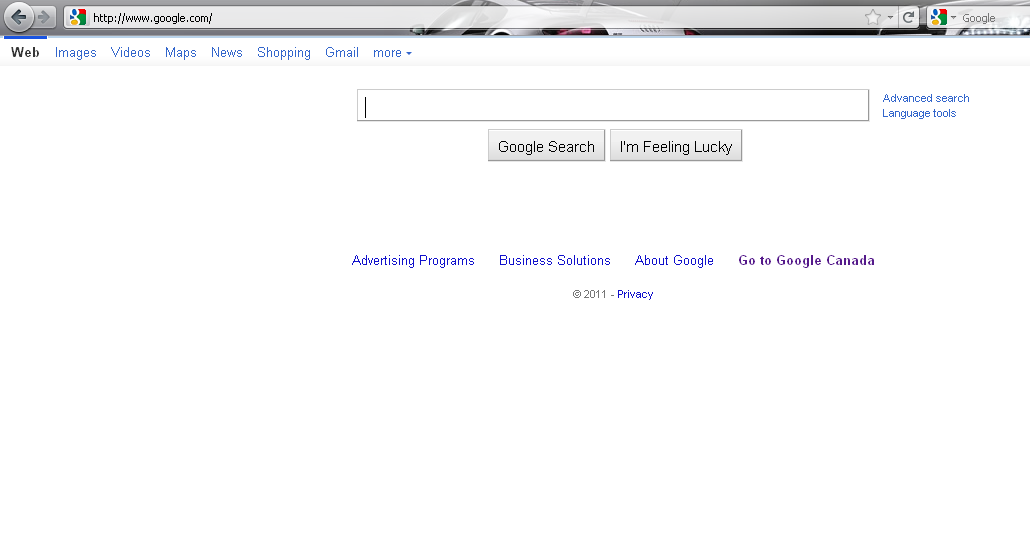The image size is (1030, 535).
Task: Click the URL address bar text
Action: point(152,18)
